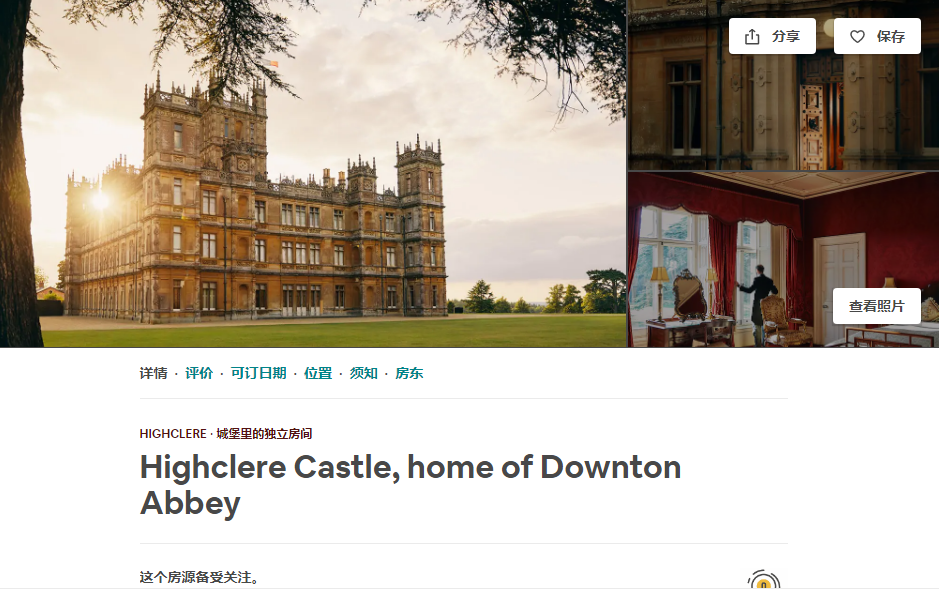The image size is (939, 600).
Task: Click the badge icon beside the listing highlight
Action: 764,580
